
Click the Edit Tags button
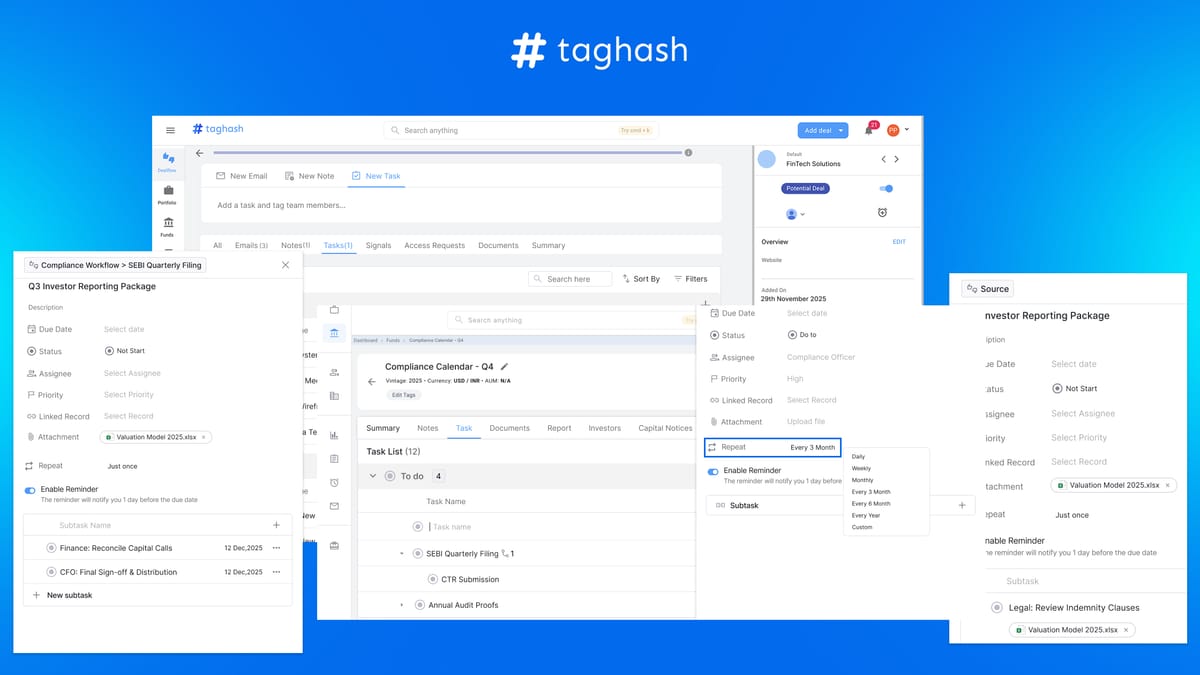[x=404, y=395]
